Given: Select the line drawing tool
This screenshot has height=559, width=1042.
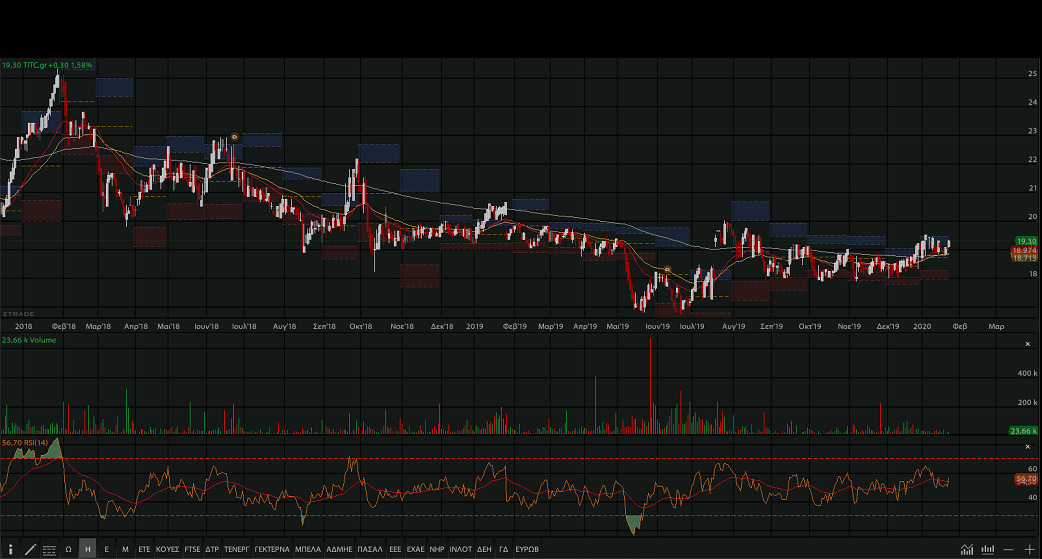Looking at the screenshot, I should point(30,549).
